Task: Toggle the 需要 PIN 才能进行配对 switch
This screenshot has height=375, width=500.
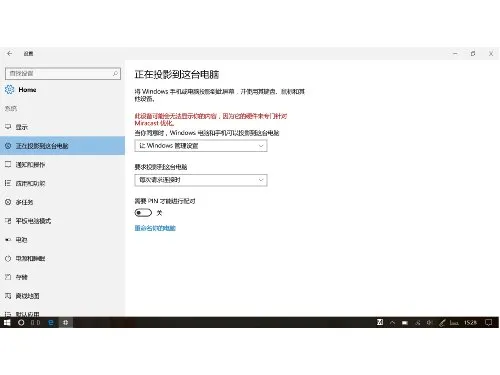Action: pos(143,213)
